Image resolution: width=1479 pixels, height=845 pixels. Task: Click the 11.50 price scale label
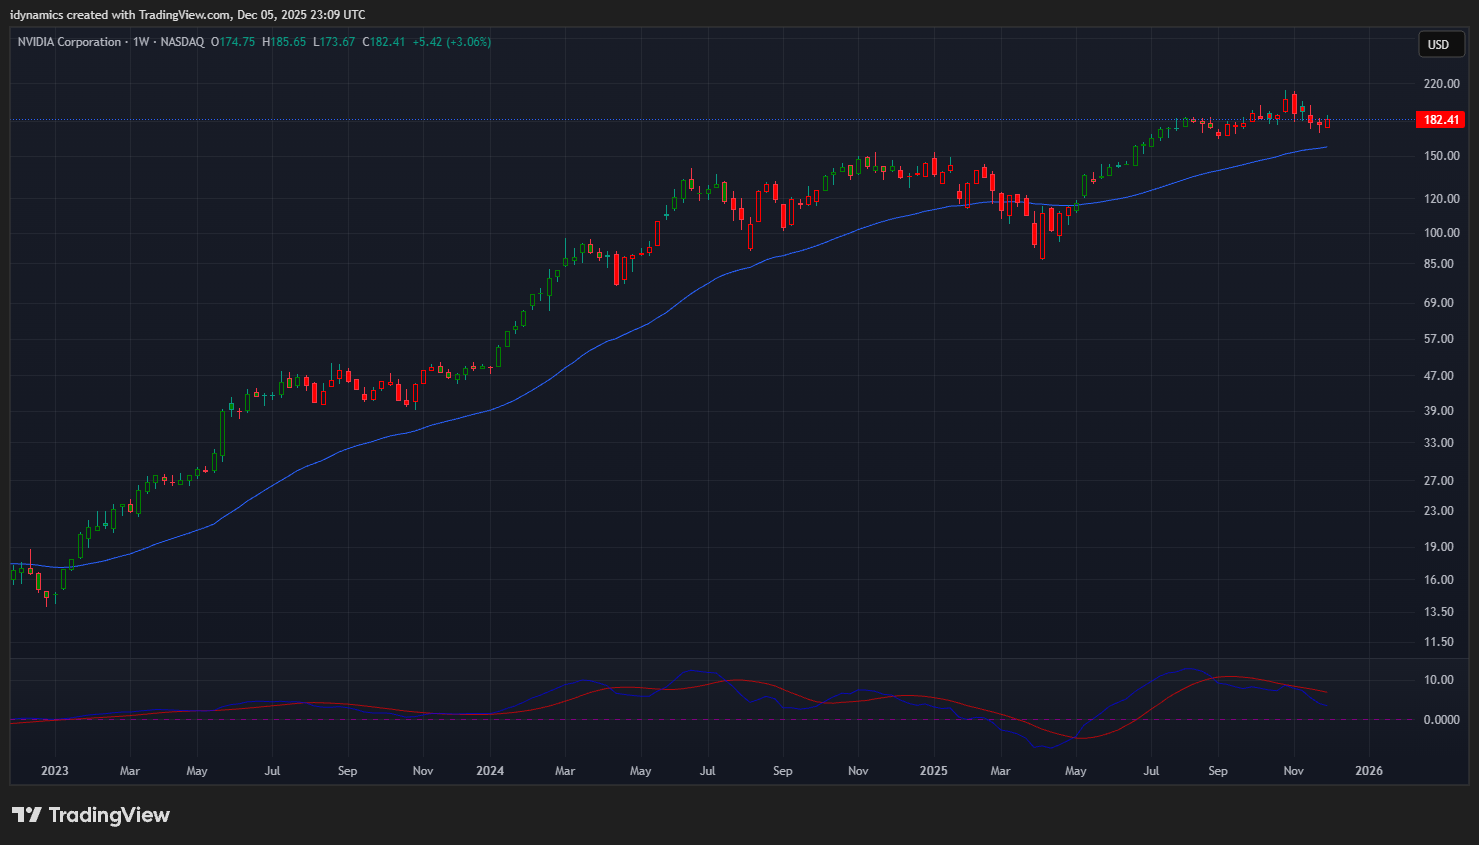click(x=1441, y=642)
